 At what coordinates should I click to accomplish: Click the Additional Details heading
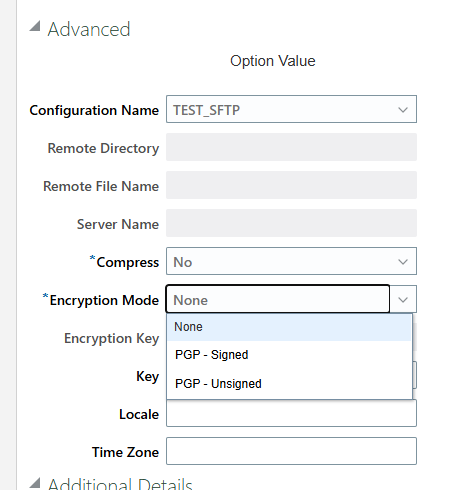click(x=120, y=484)
